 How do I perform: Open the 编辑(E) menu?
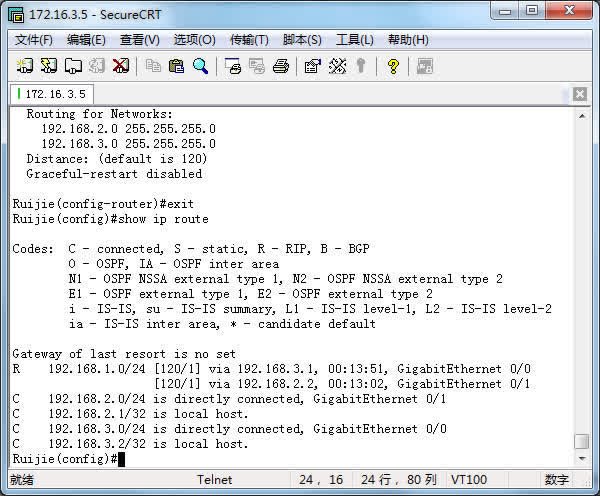(86, 40)
